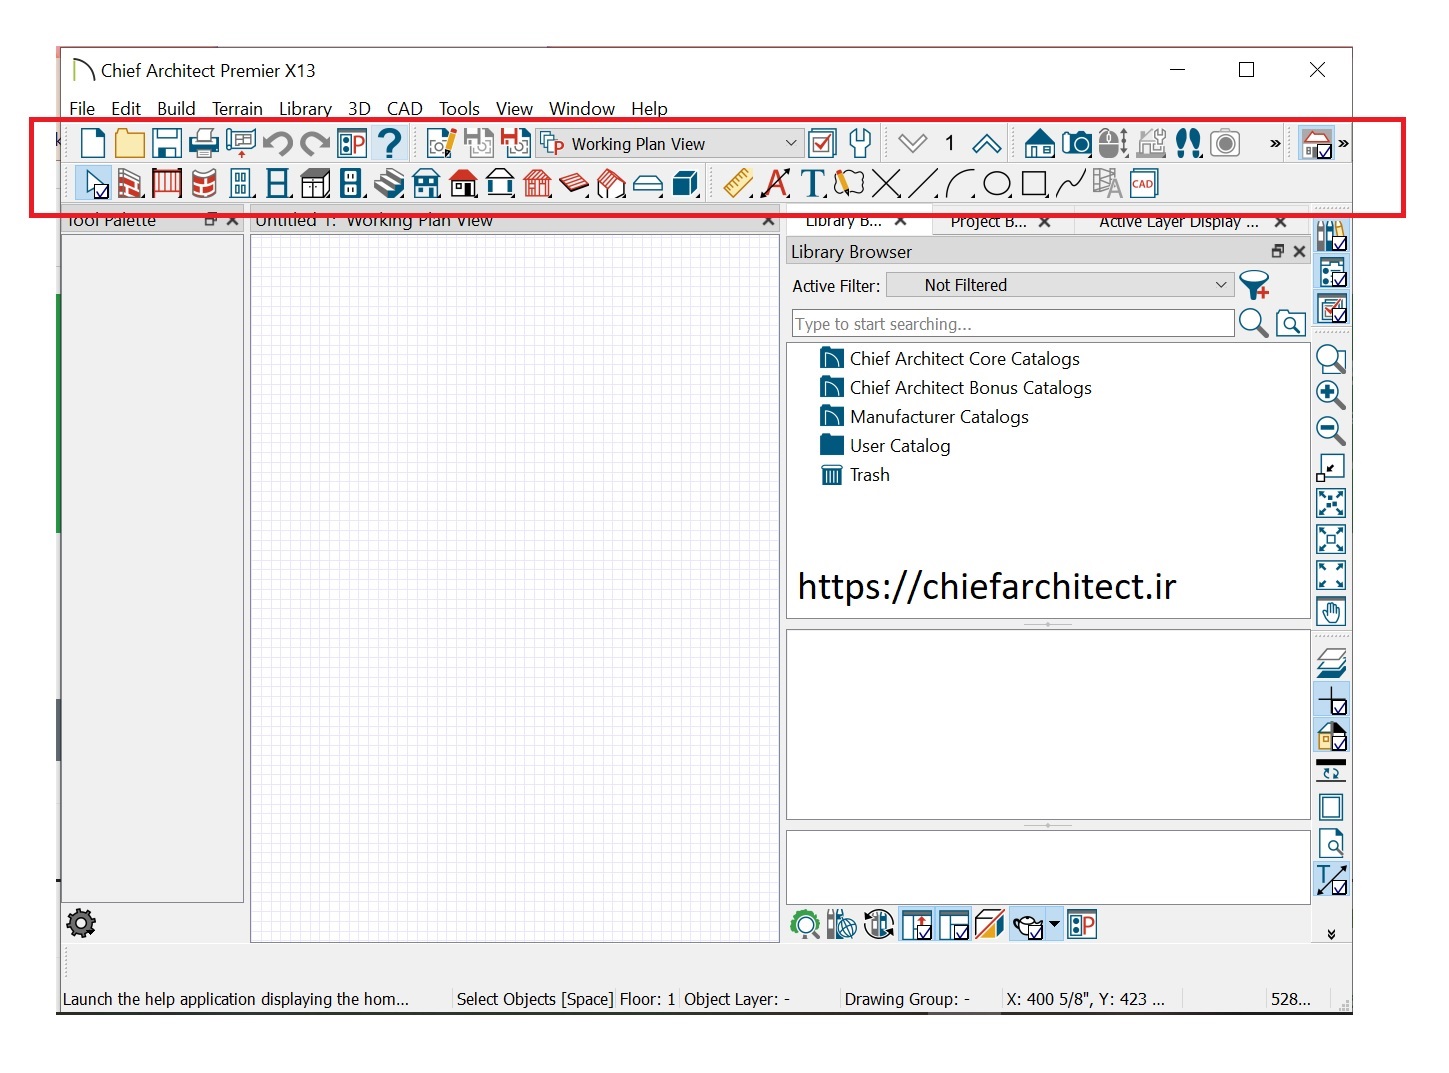Select the Tape Measure dimension tool
The height and width of the screenshot is (1073, 1449).
[x=738, y=184]
